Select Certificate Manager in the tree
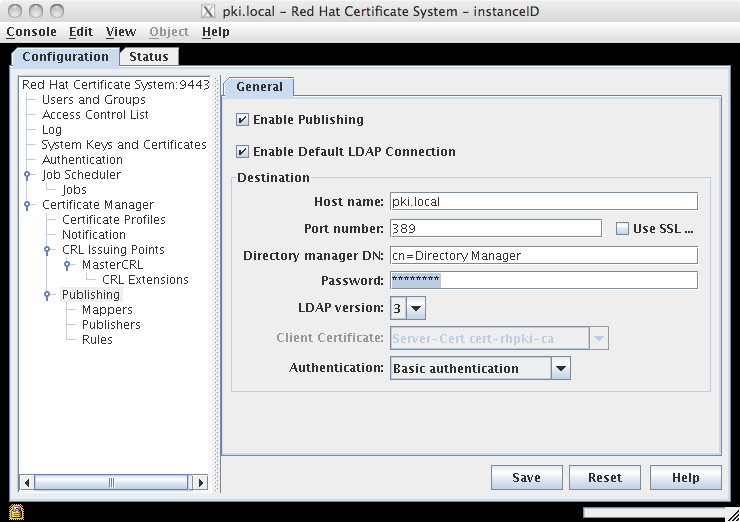 click(98, 205)
